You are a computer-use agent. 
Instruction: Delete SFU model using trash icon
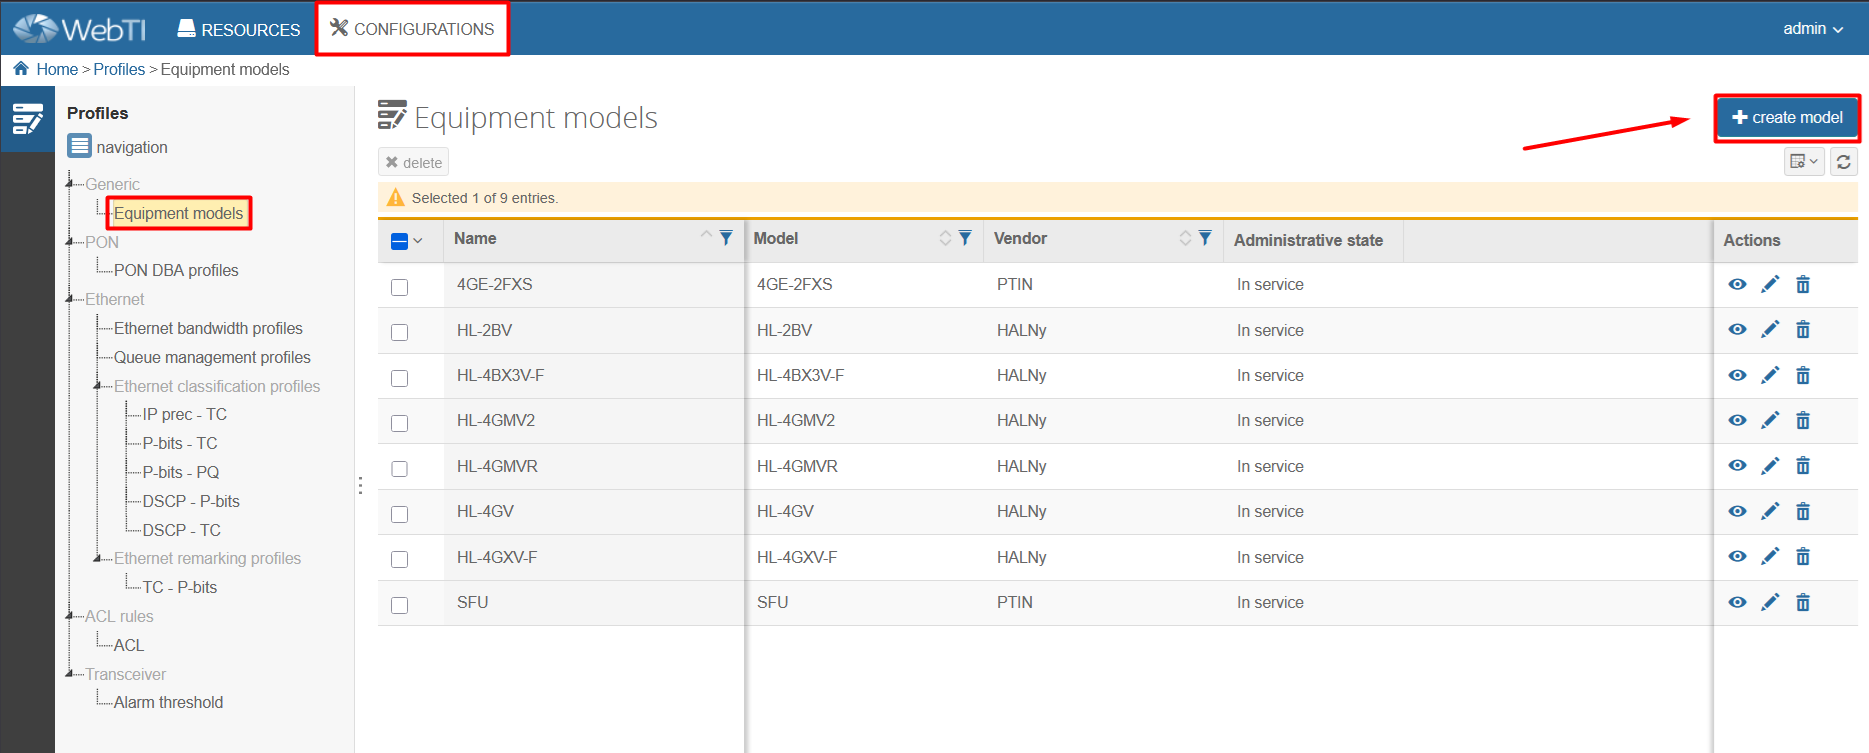pyautogui.click(x=1803, y=603)
